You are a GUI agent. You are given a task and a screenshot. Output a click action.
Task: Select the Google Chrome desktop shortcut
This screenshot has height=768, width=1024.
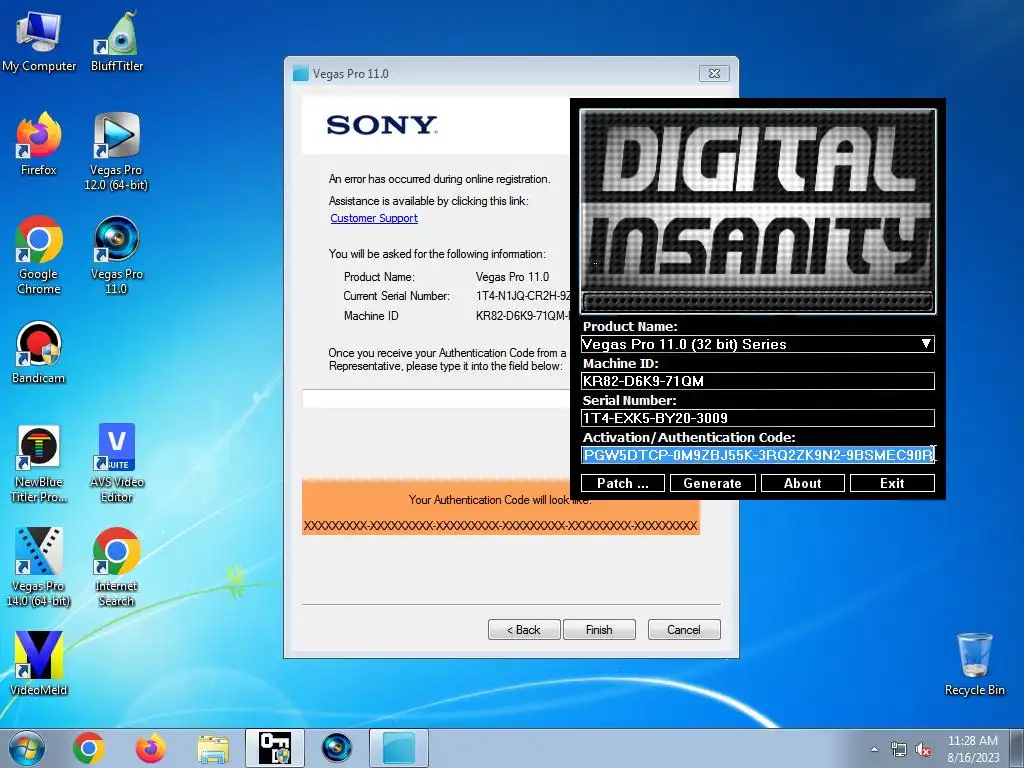(x=39, y=255)
